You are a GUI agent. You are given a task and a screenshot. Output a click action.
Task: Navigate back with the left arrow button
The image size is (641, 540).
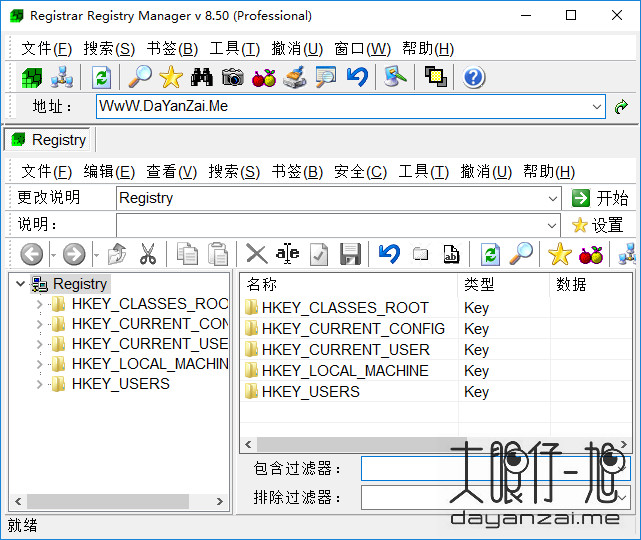tap(31, 254)
